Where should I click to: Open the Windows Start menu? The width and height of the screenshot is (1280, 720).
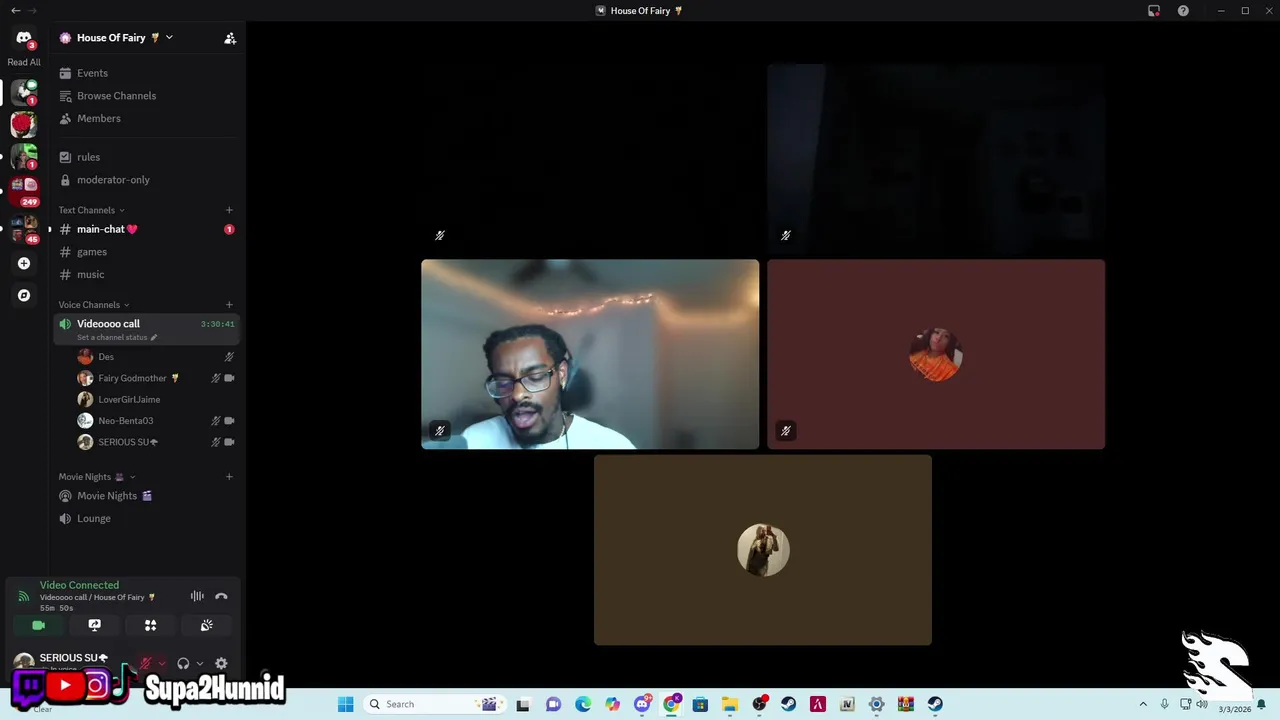point(346,704)
